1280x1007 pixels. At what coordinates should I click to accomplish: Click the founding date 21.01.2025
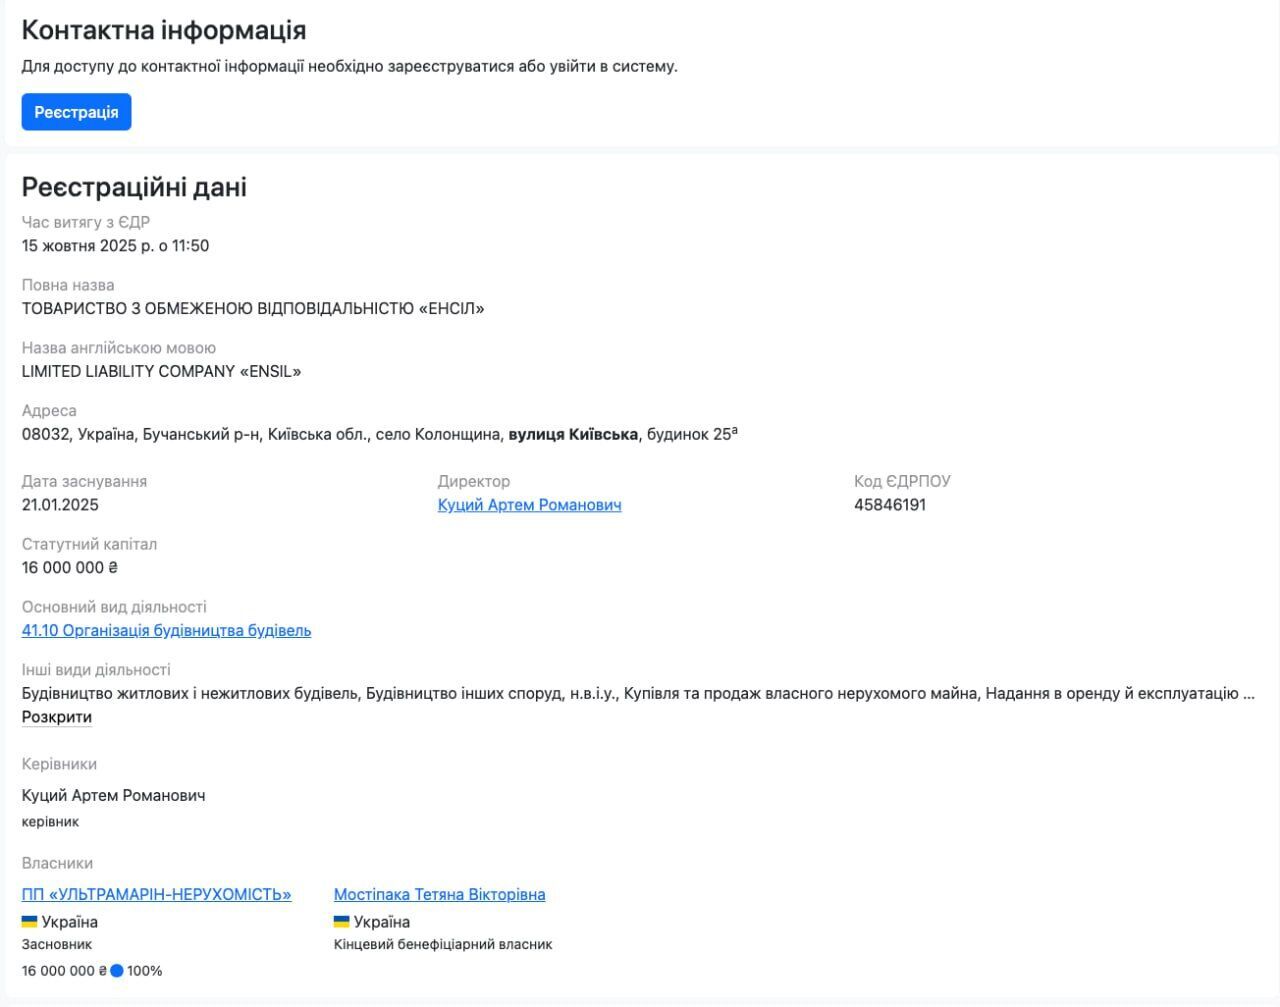click(x=60, y=505)
